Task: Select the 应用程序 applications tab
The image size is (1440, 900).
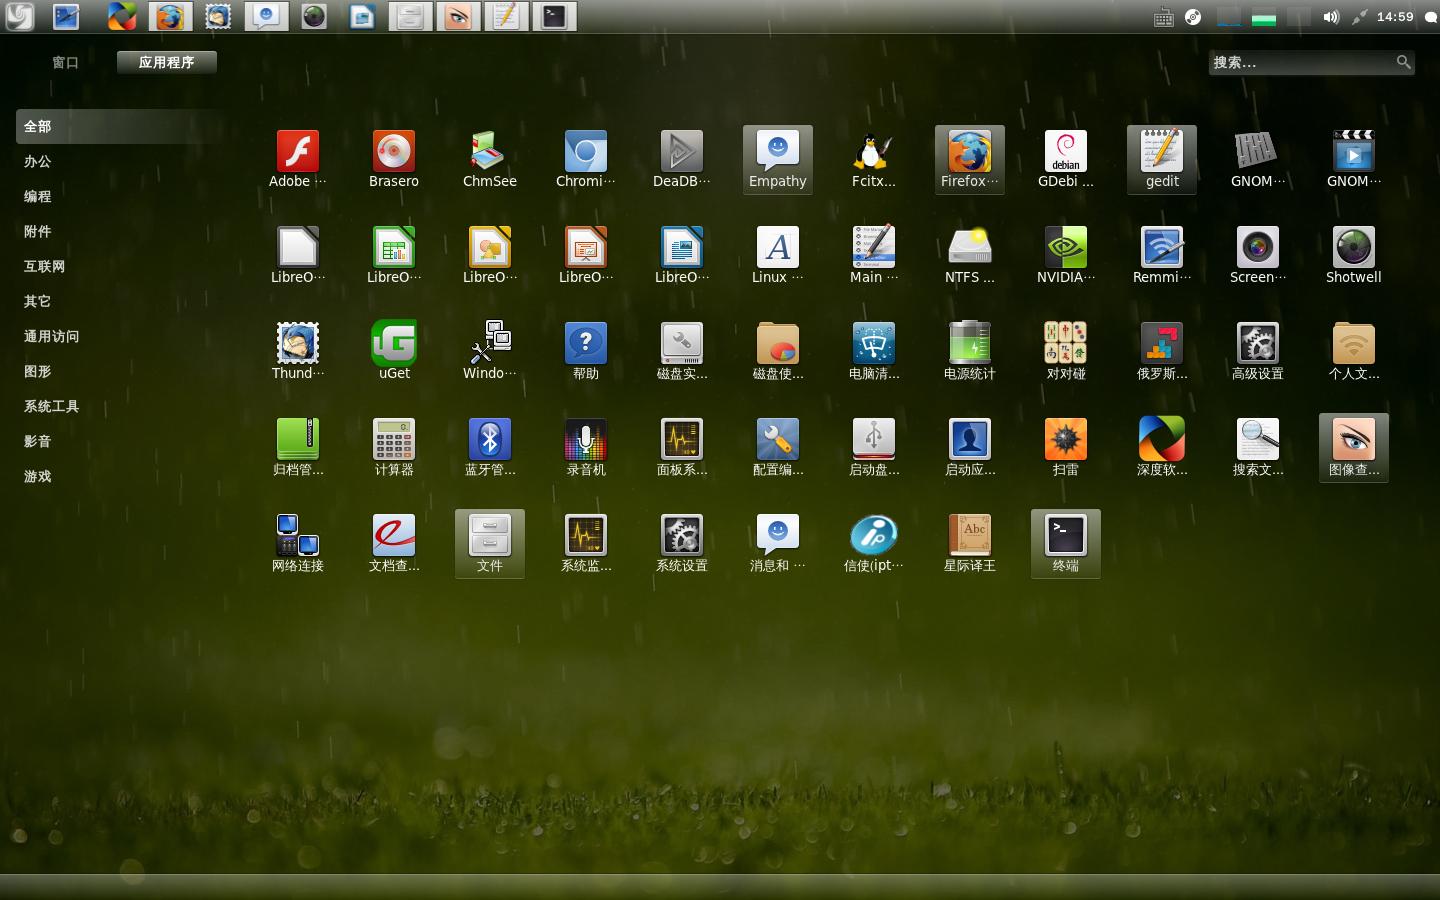Action: 166,62
